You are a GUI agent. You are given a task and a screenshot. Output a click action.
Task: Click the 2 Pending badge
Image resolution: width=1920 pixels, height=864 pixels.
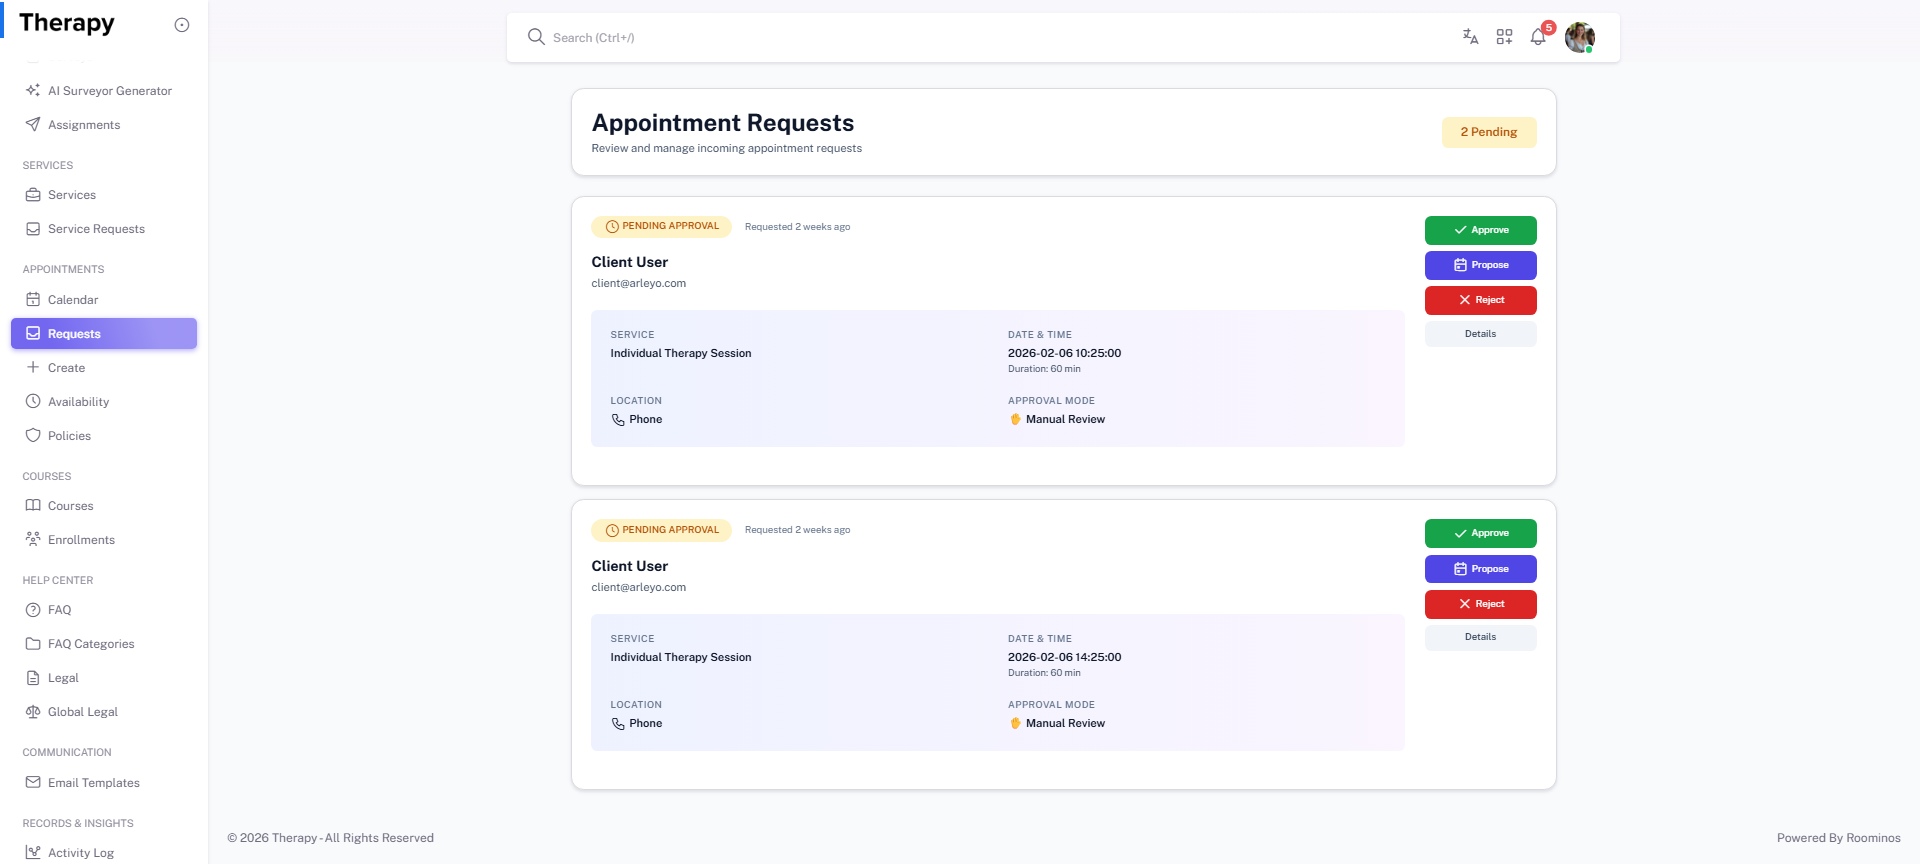[x=1488, y=132]
